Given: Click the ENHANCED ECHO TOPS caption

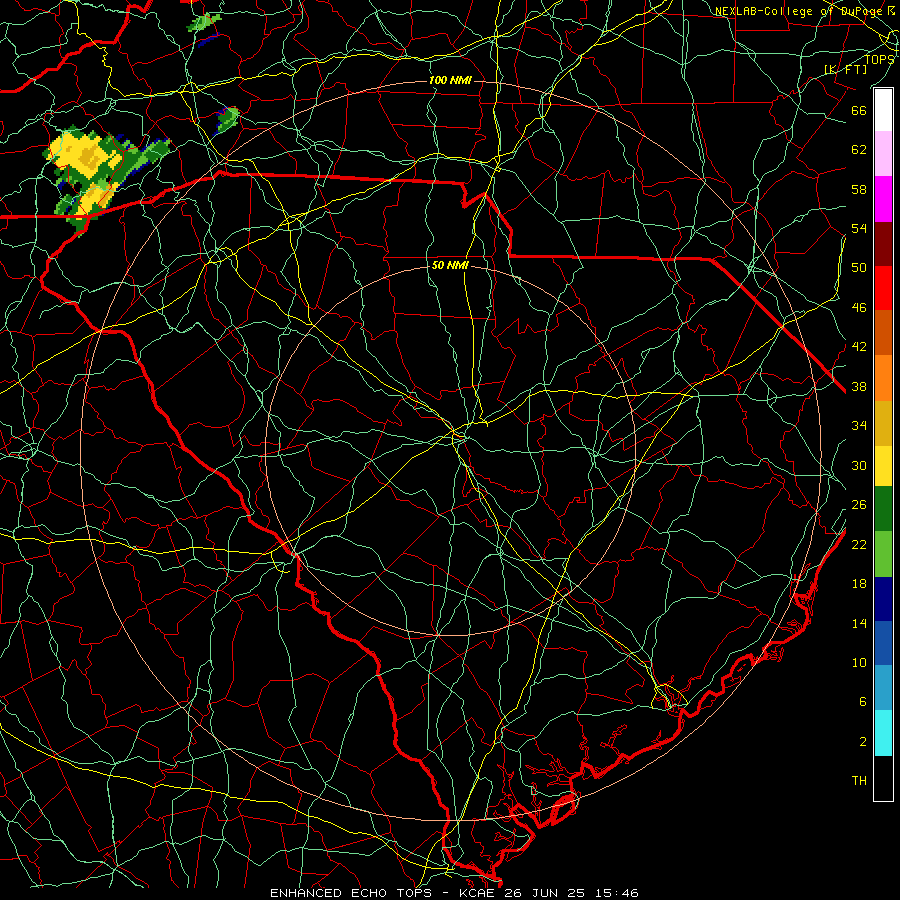Looking at the screenshot, I should [x=350, y=893].
